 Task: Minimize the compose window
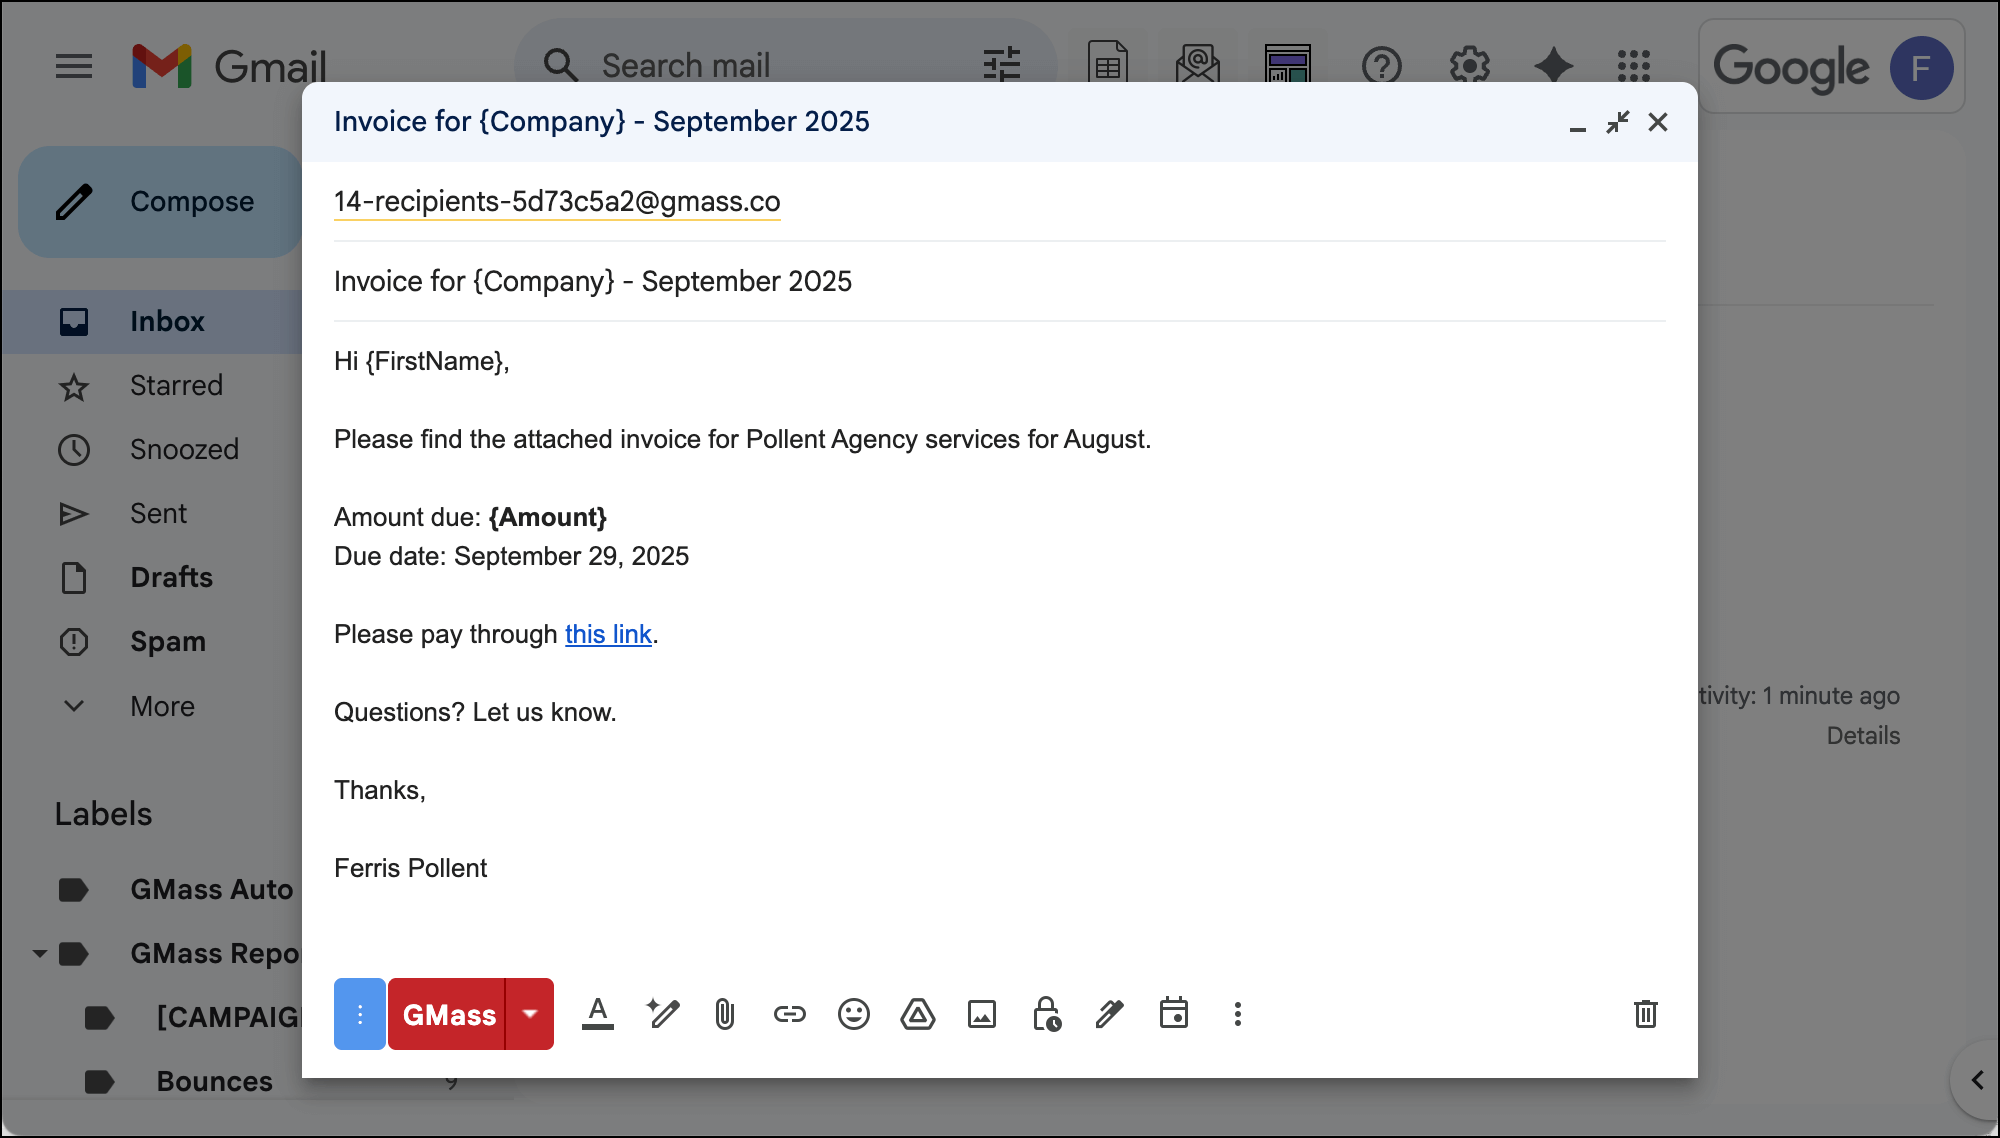pos(1577,122)
